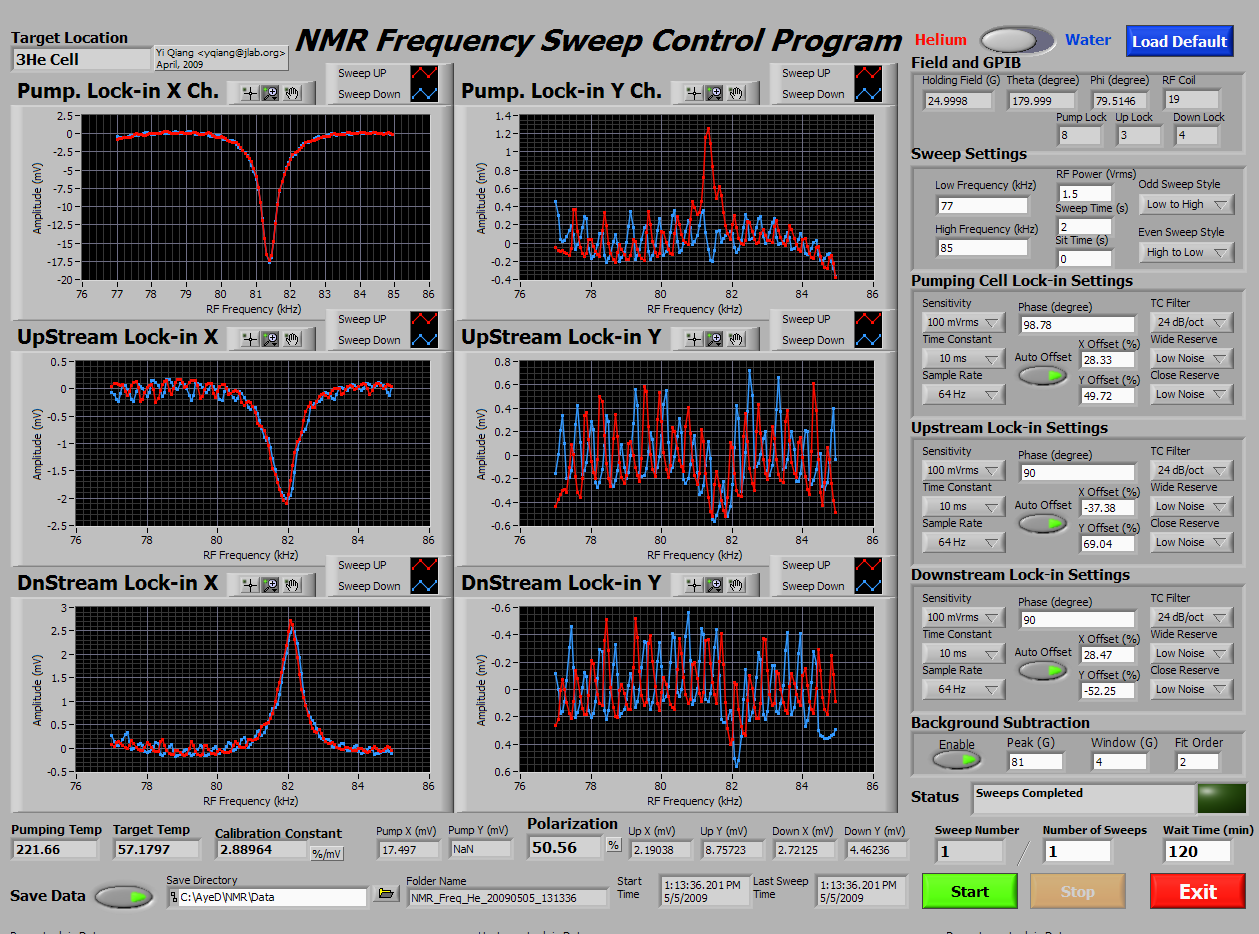Click the percent unit button next to Polarization
Screen dimensions: 1259x934
[614, 846]
